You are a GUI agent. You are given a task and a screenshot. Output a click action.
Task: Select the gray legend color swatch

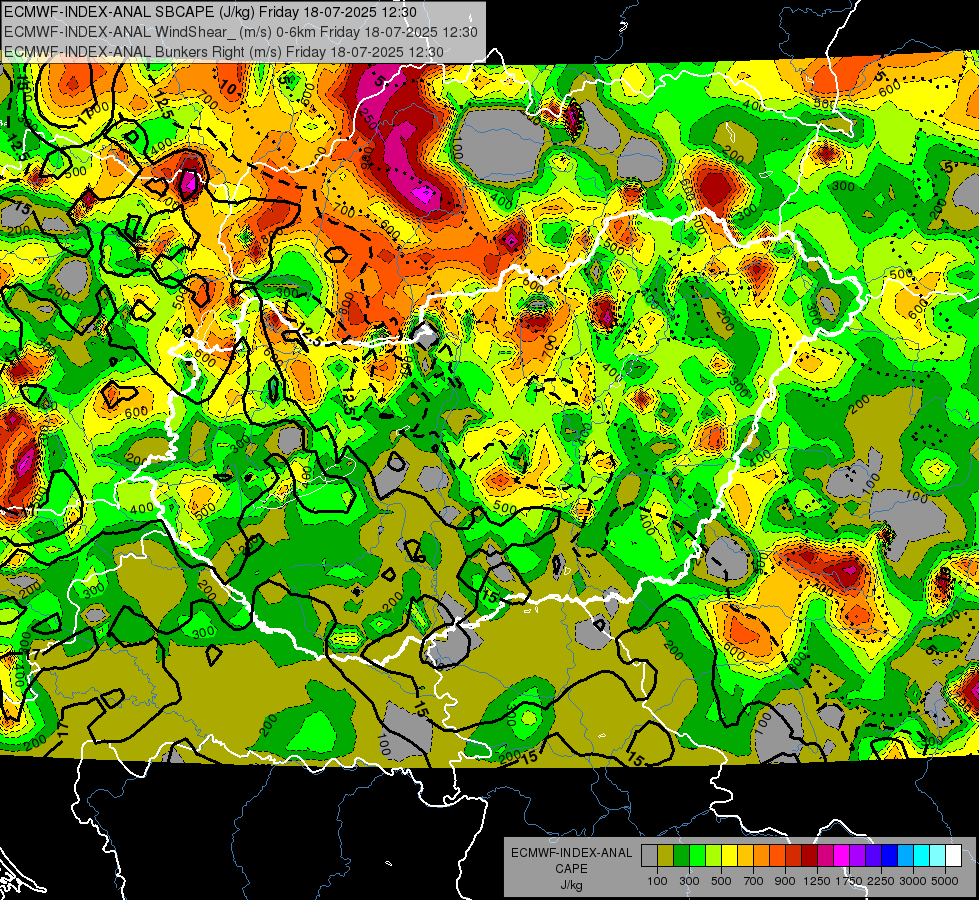(x=649, y=855)
